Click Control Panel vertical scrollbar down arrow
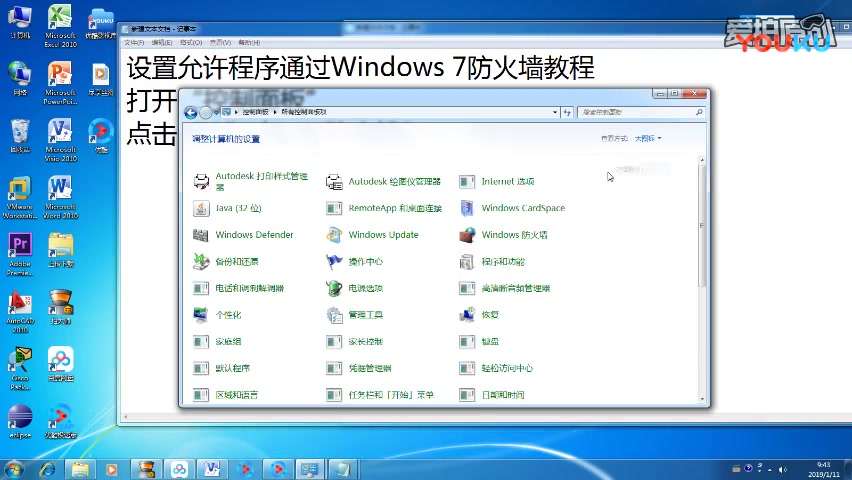The width and height of the screenshot is (852, 480). tap(702, 399)
